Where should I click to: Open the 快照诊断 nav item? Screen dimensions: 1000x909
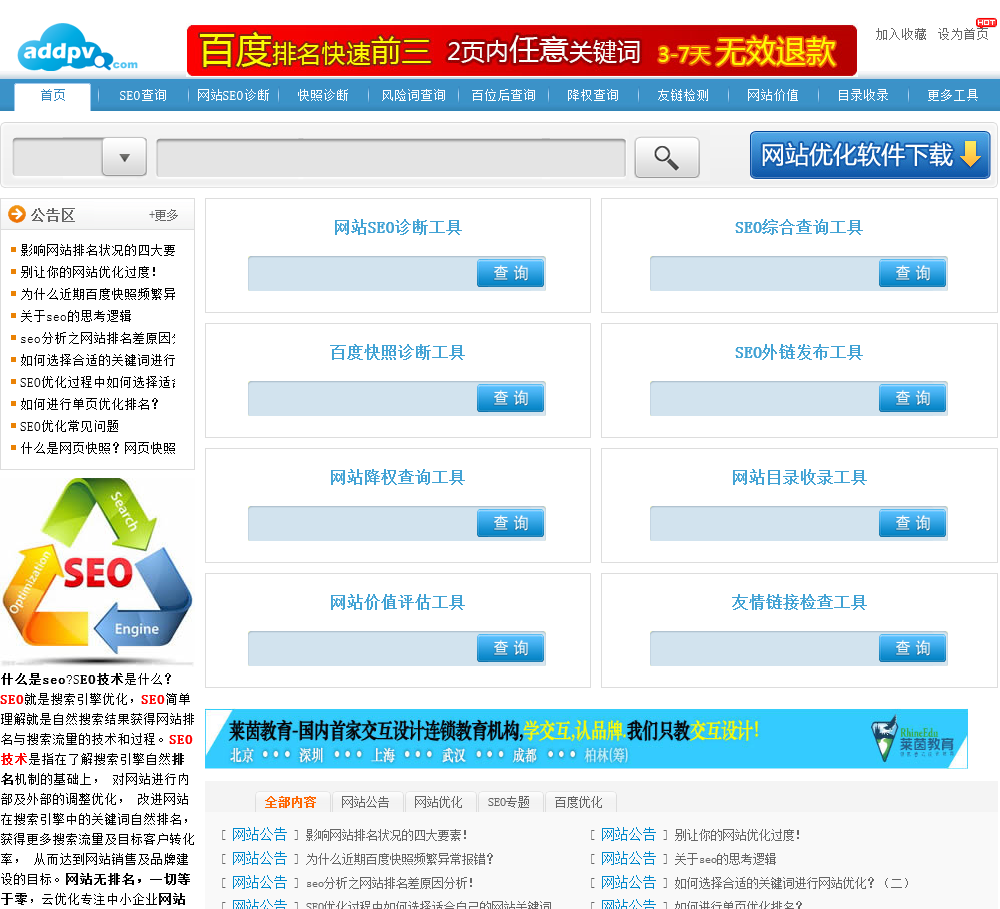click(323, 96)
